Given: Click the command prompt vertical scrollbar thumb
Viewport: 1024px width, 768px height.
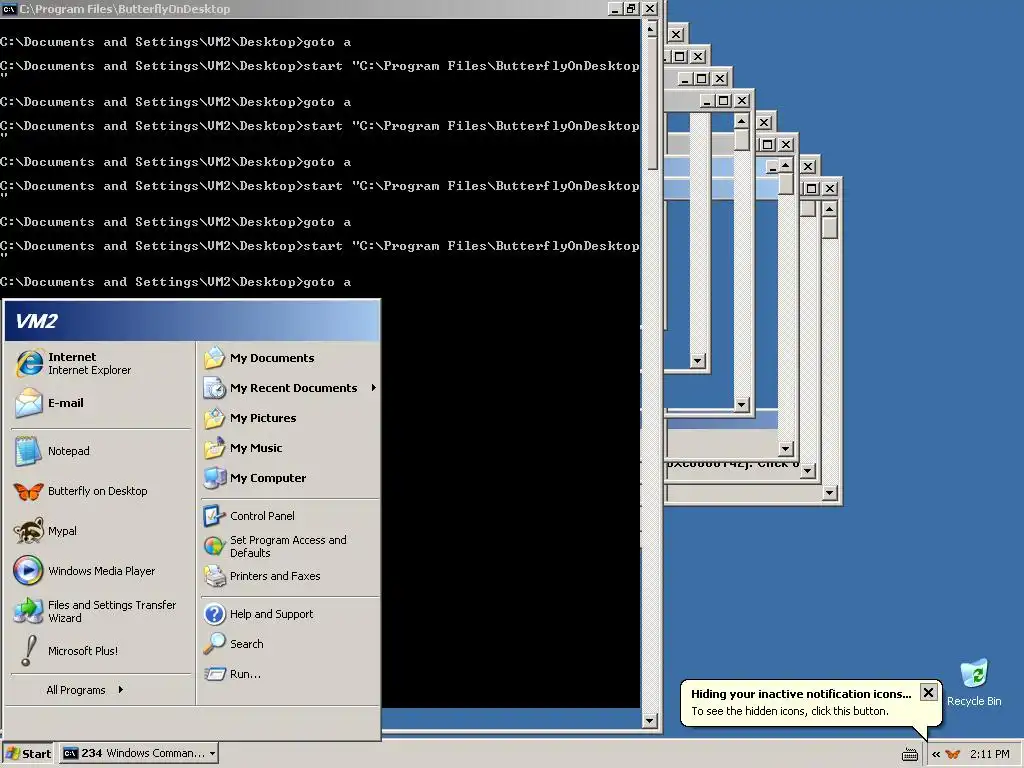Looking at the screenshot, I should point(650,104).
